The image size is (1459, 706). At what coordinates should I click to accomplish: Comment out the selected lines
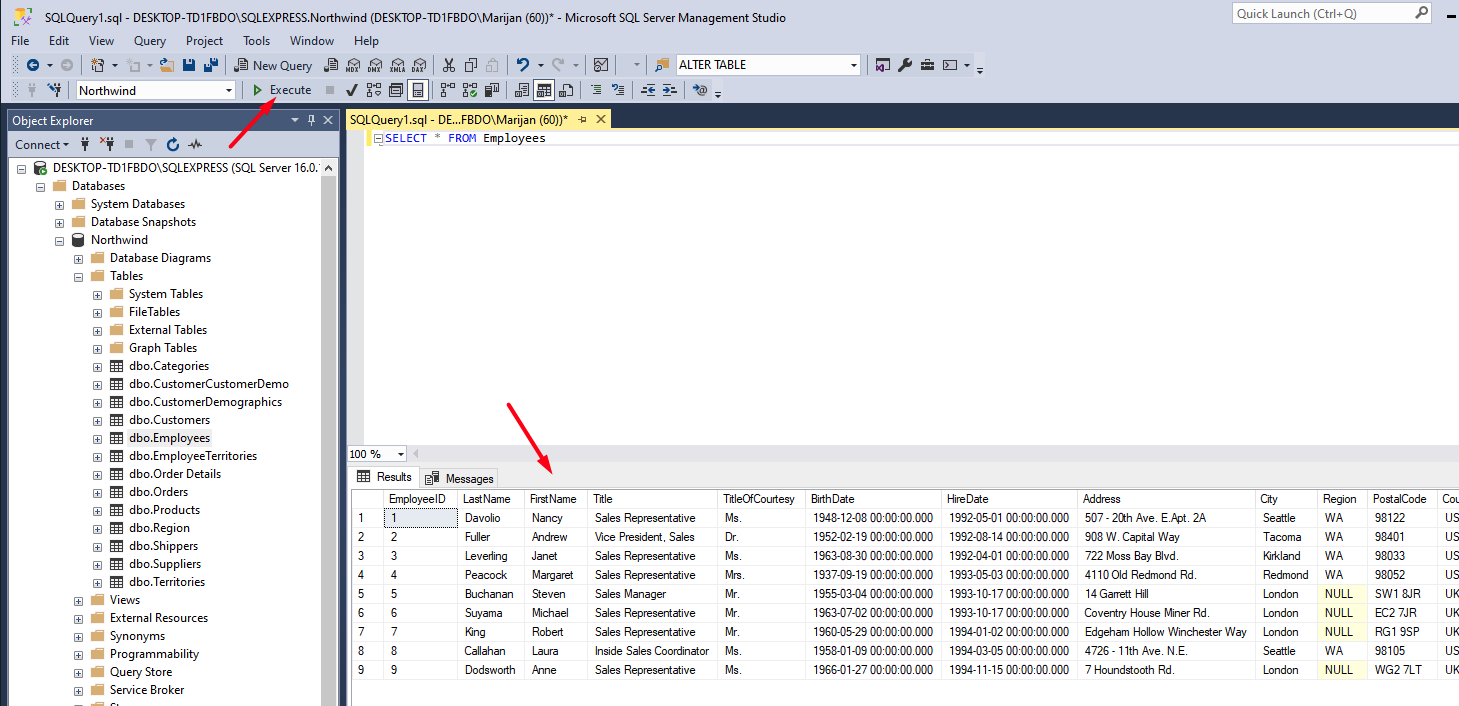596,90
